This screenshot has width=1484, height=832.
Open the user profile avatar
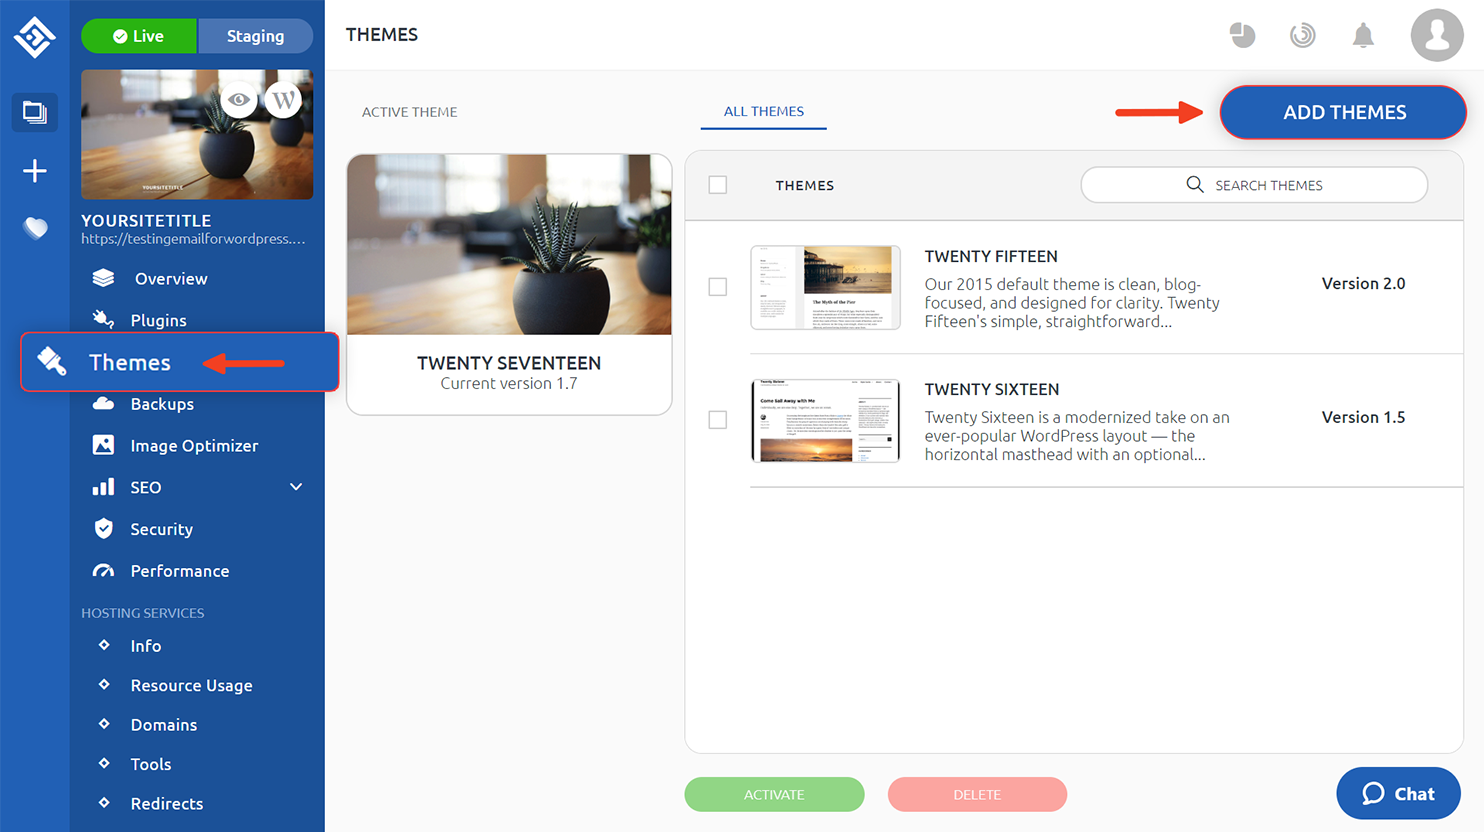[x=1437, y=35]
